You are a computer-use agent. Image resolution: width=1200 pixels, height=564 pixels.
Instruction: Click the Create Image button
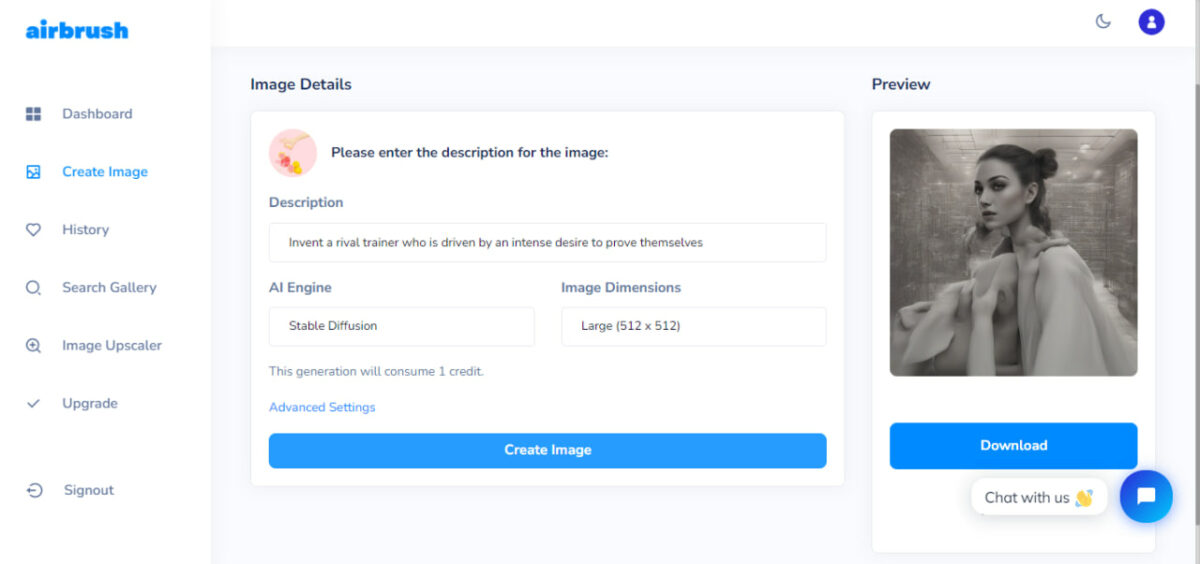tap(548, 450)
